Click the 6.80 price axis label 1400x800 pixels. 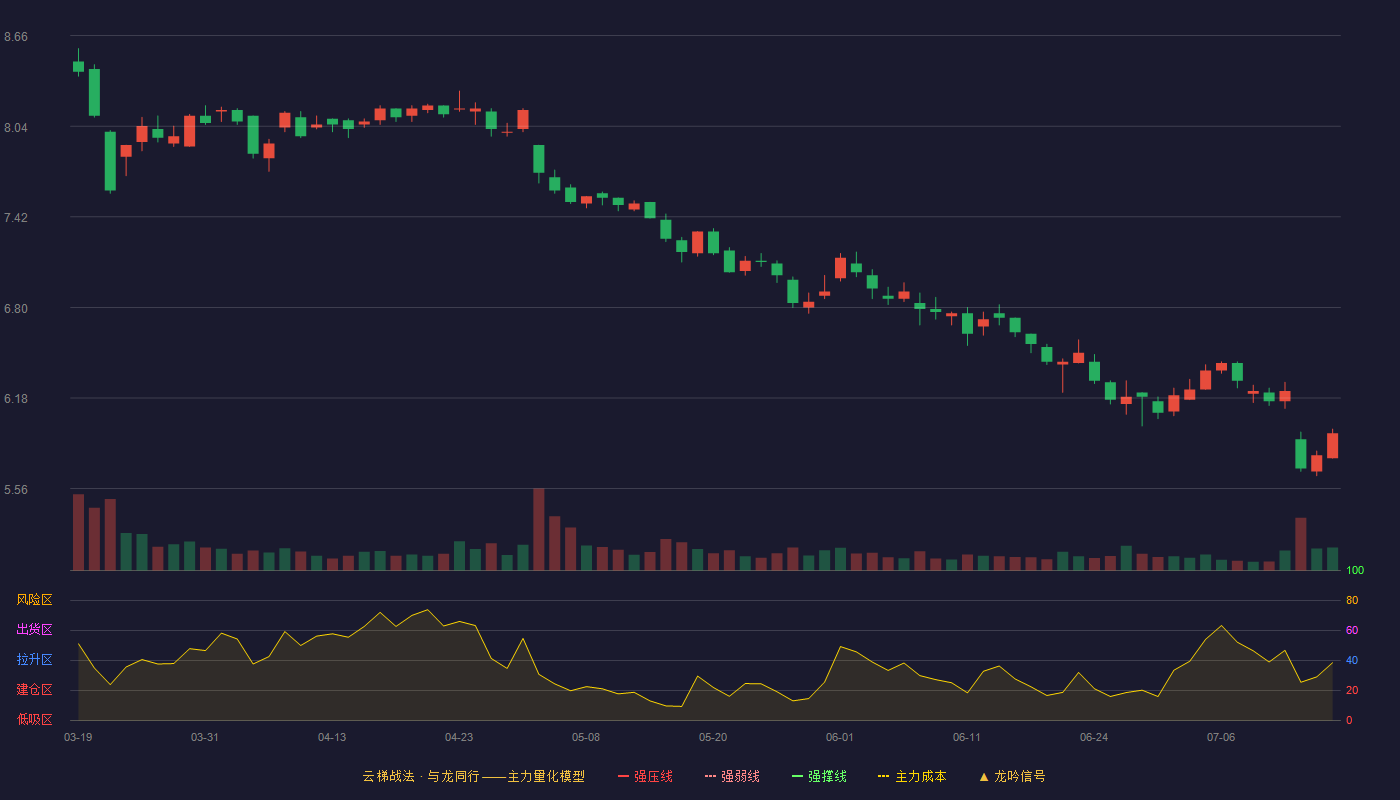click(16, 309)
